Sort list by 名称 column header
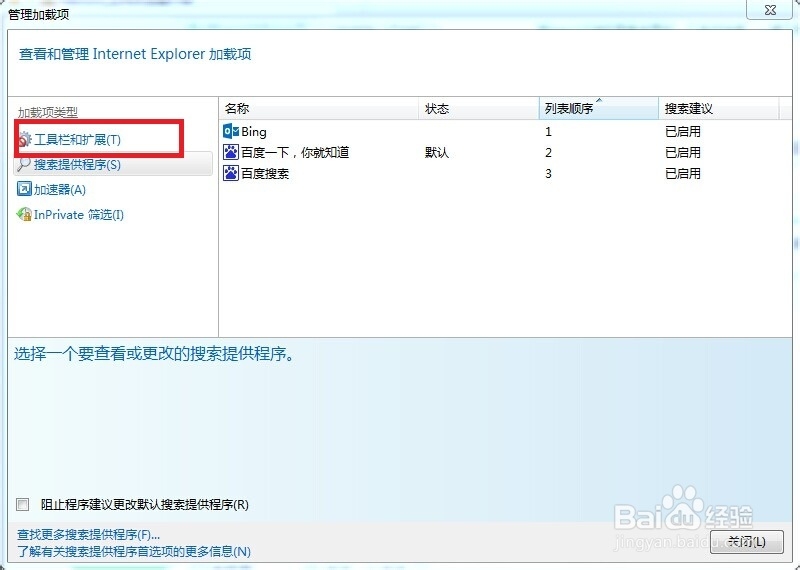This screenshot has width=800, height=570. tap(319, 108)
